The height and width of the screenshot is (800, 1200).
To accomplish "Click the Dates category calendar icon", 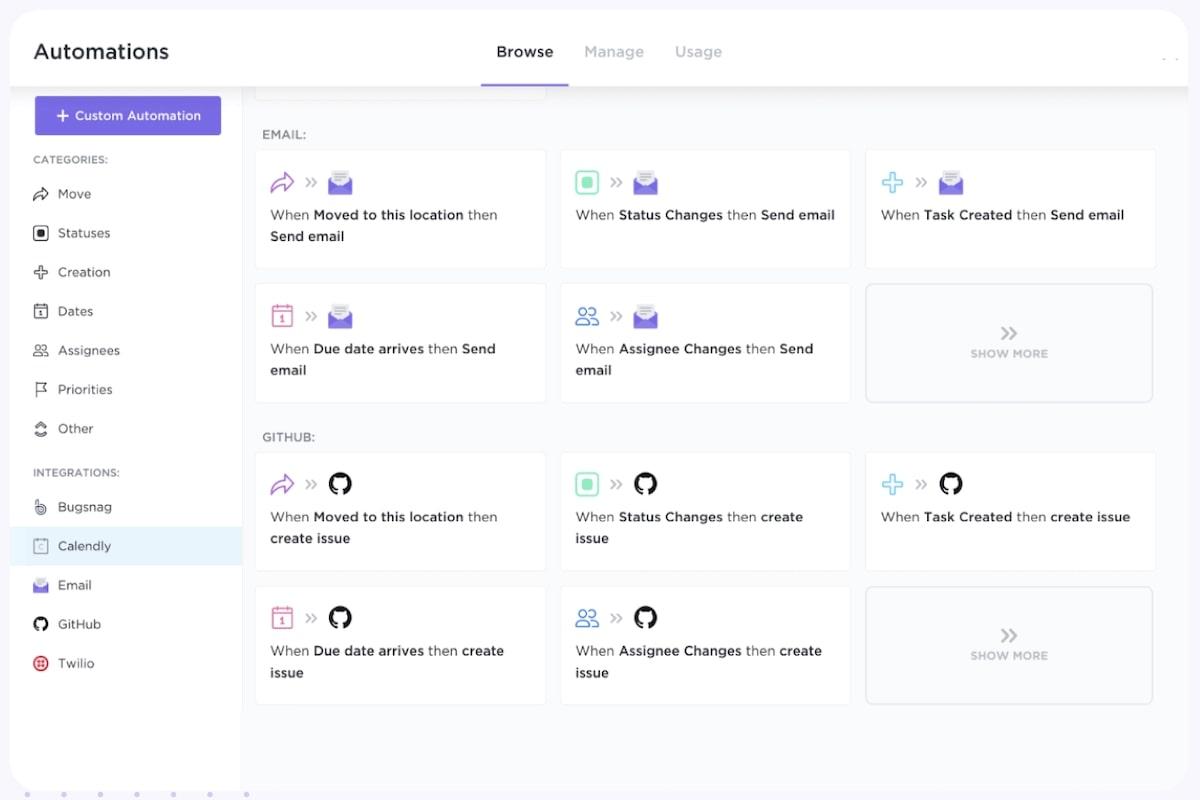I will click(x=41, y=311).
